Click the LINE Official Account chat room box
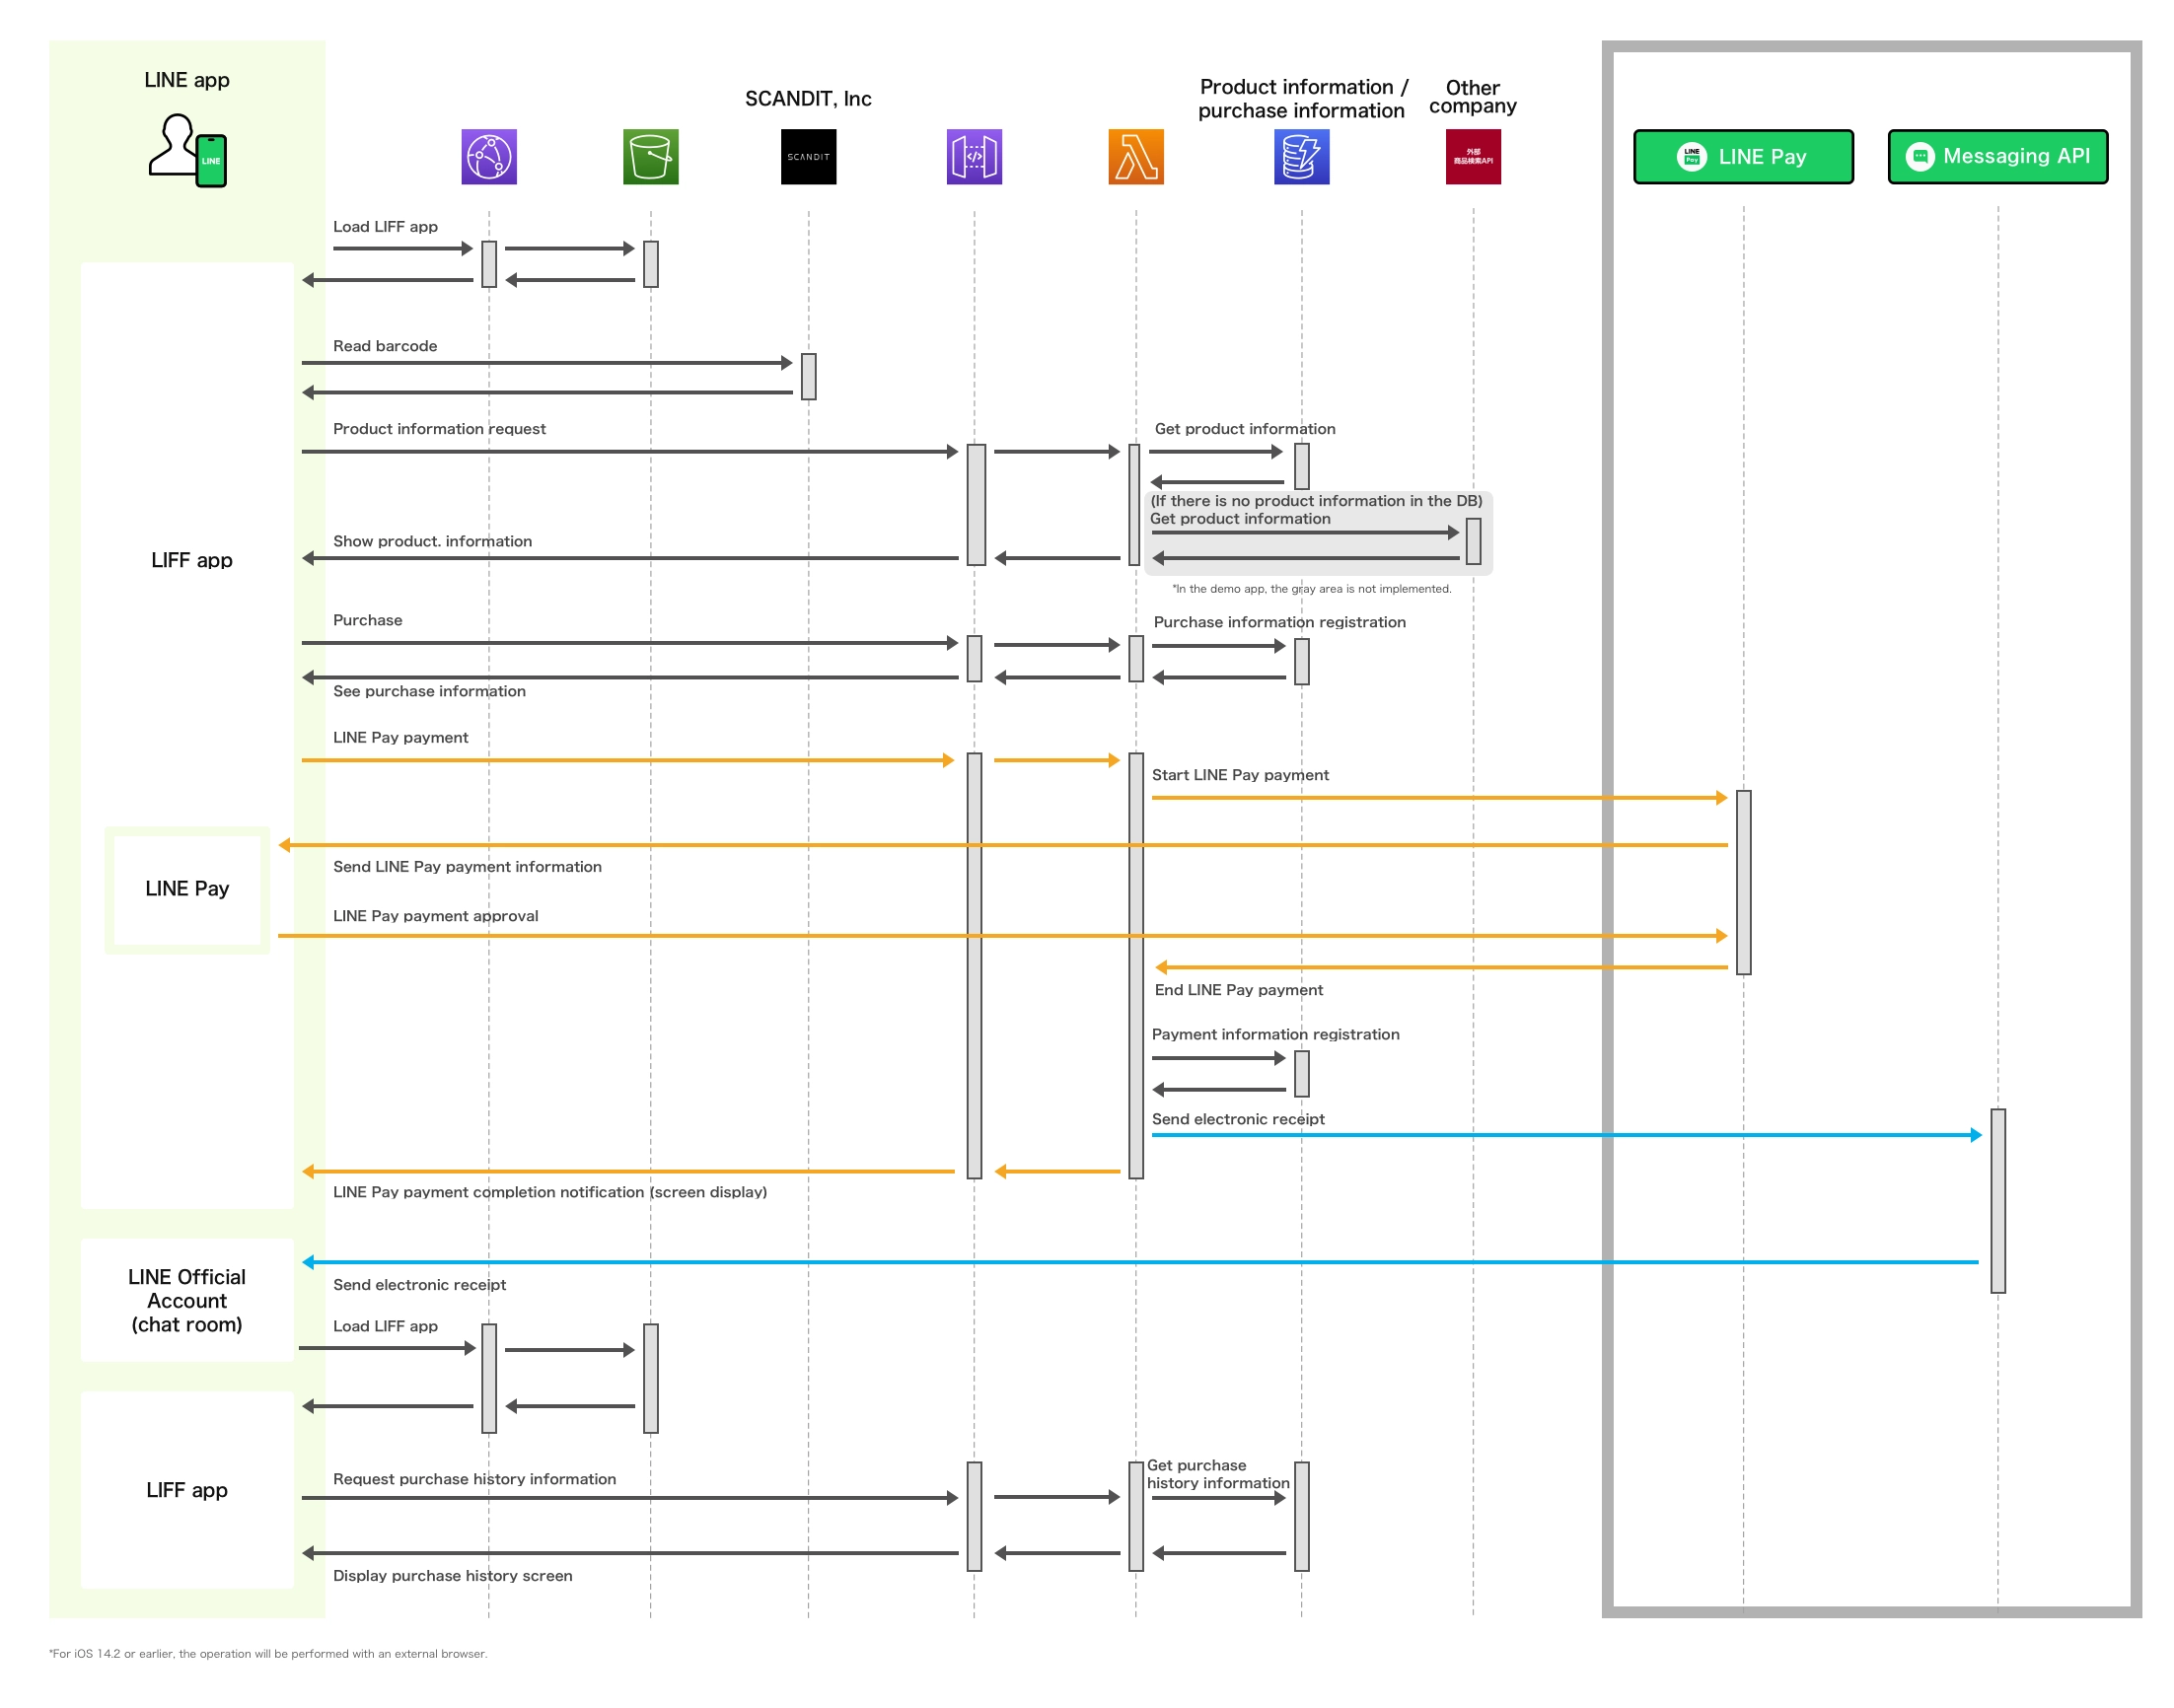The height and width of the screenshot is (1708, 2174). pos(187,1300)
